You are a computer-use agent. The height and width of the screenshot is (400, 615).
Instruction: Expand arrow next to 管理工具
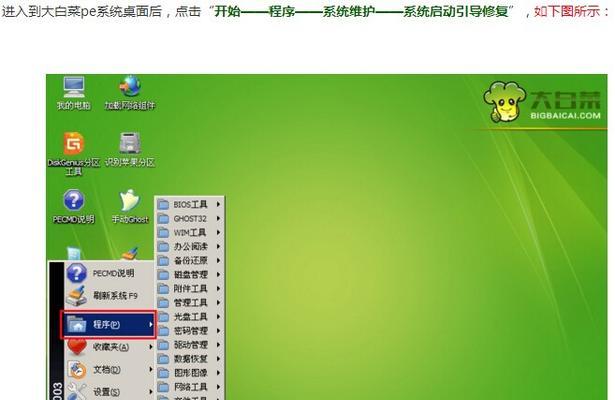pos(218,303)
